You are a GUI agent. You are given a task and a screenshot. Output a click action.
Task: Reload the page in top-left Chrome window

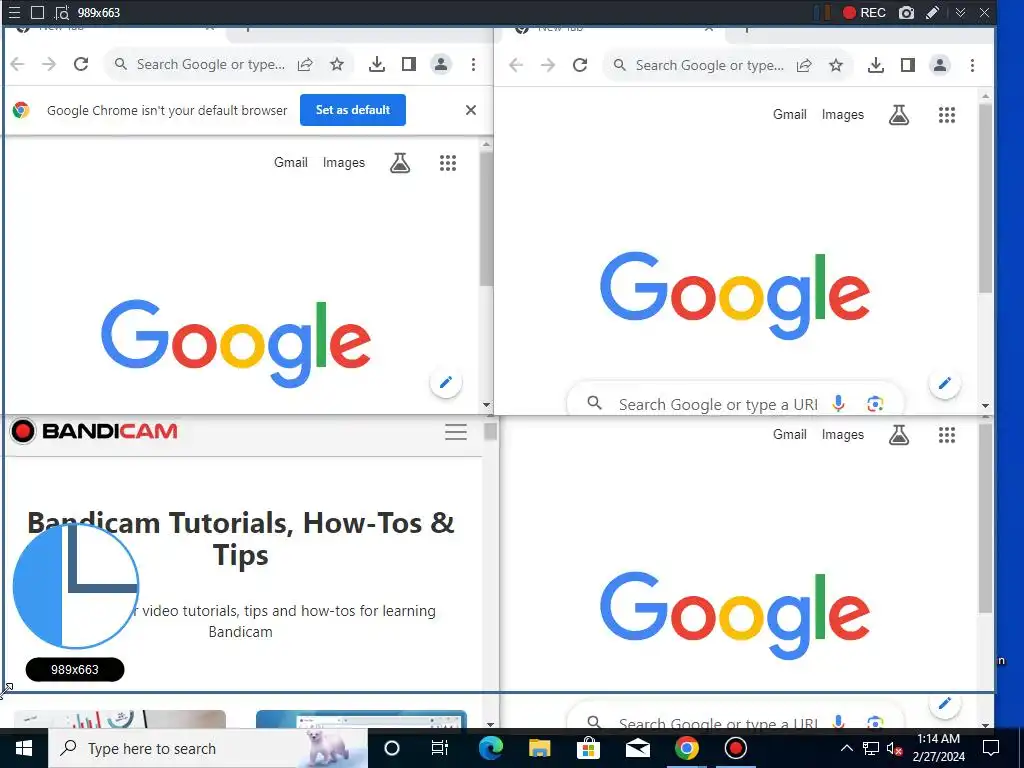pyautogui.click(x=81, y=64)
